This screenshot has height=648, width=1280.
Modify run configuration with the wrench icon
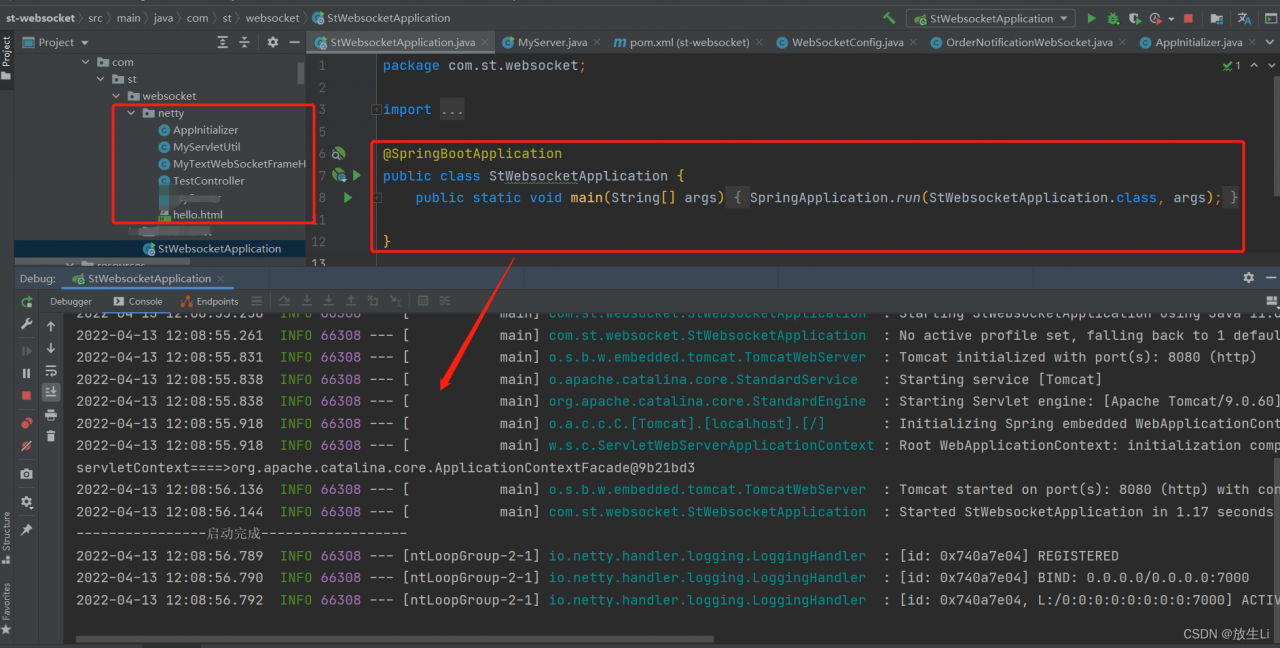pyautogui.click(x=26, y=325)
